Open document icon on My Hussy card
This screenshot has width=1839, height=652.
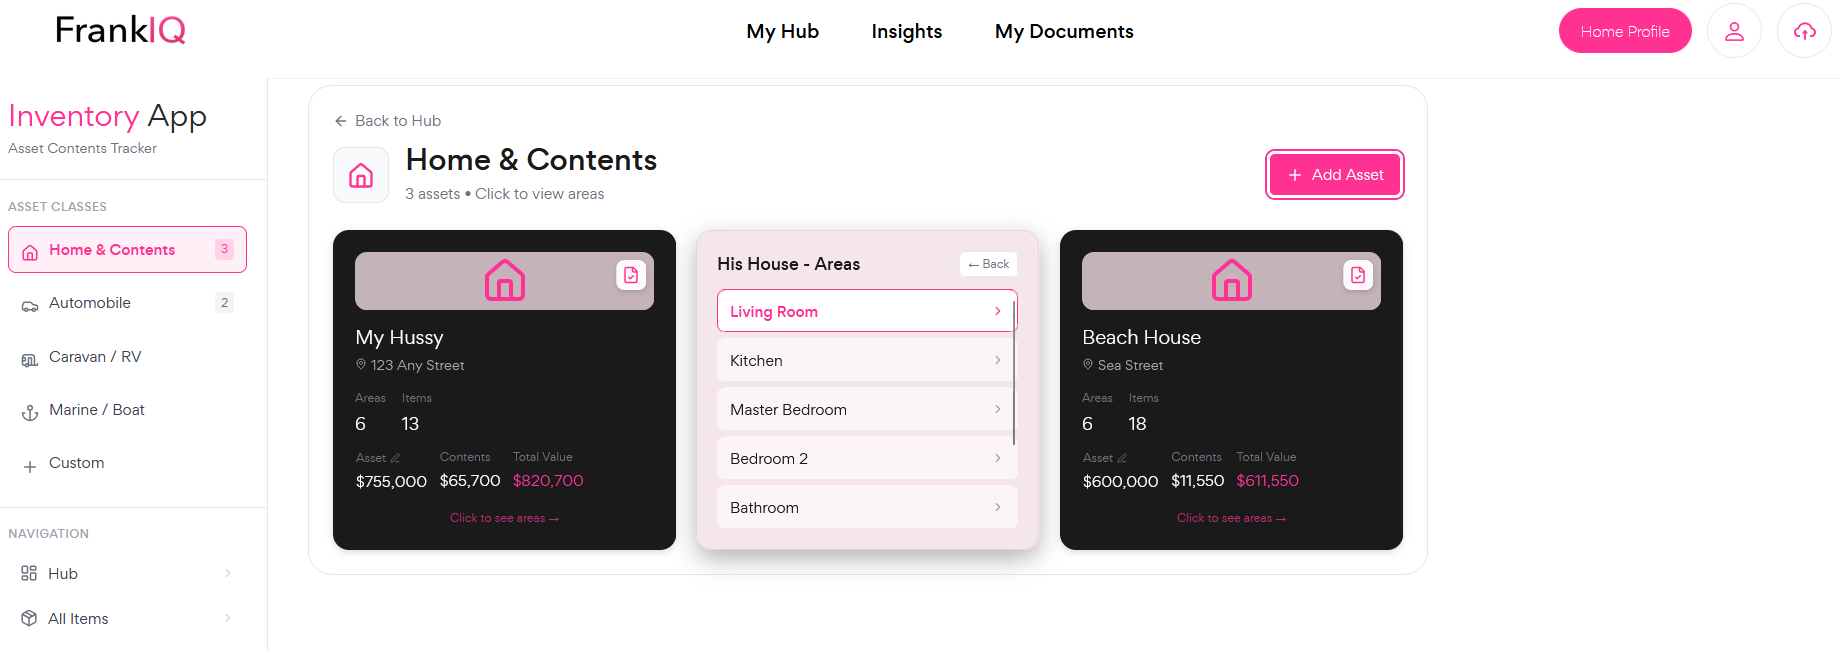[631, 275]
